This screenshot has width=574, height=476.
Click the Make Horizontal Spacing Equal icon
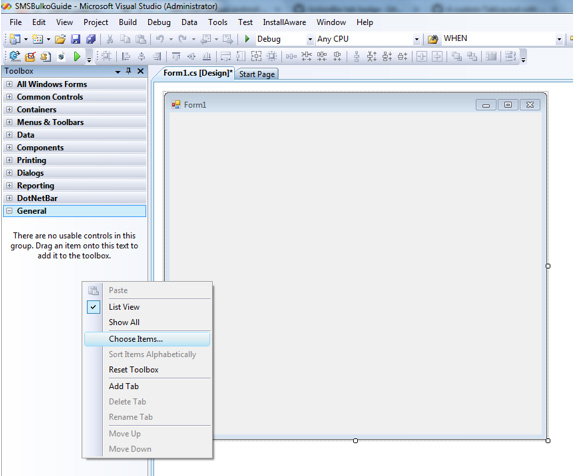[291, 56]
